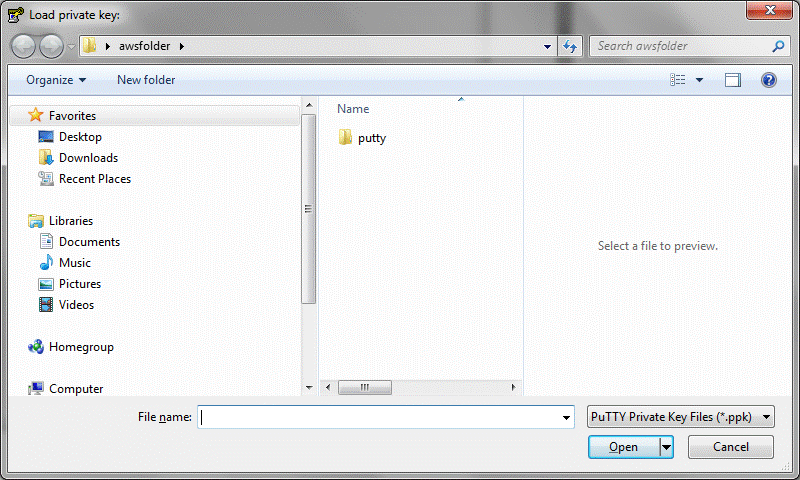Click the PuTTY icon in title bar
Viewport: 800px width, 480px height.
point(15,14)
